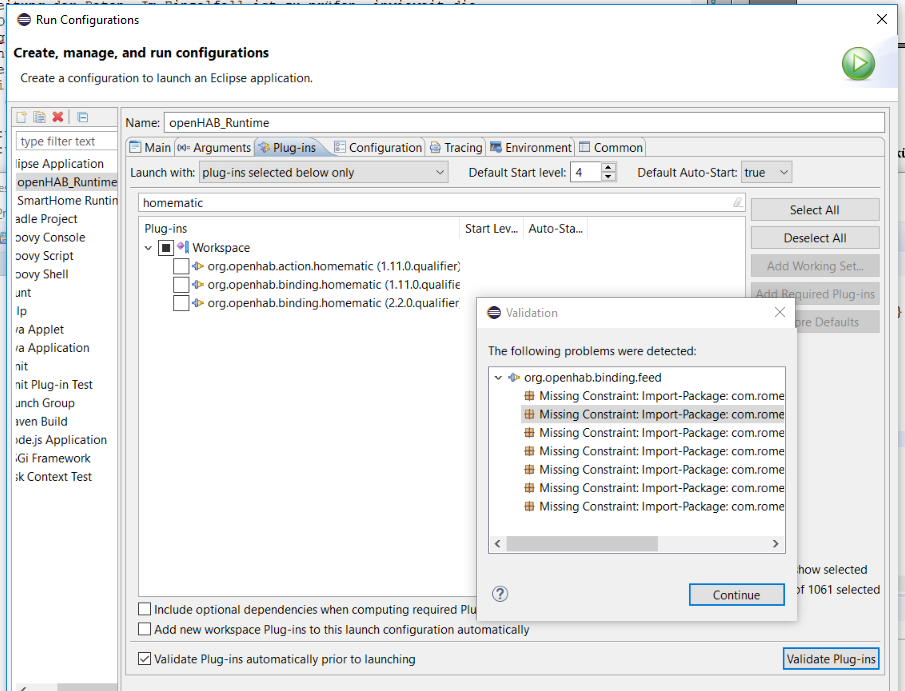905x691 pixels.
Task: Click the collapse all icon in sidebar toolbar
Action: click(x=82, y=118)
